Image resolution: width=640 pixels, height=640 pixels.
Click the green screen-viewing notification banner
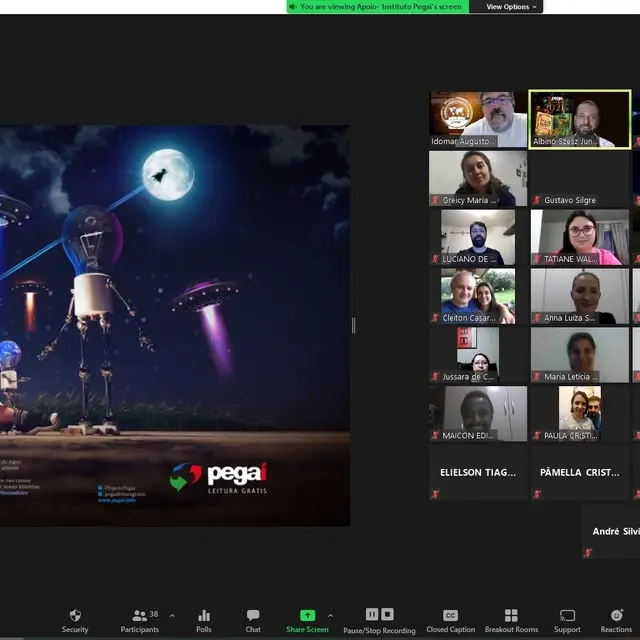[x=381, y=7]
